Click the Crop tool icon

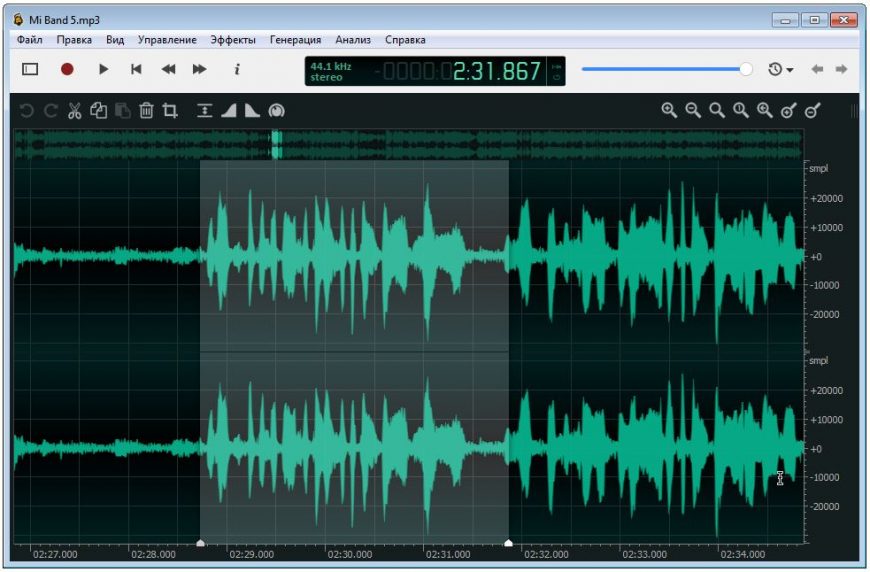tap(170, 111)
